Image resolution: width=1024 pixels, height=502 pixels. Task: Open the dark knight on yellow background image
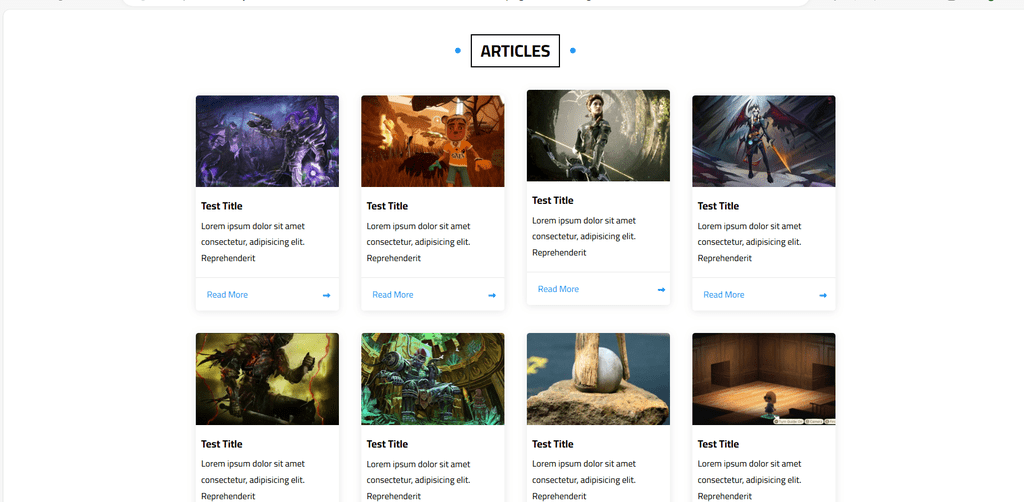tap(267, 379)
